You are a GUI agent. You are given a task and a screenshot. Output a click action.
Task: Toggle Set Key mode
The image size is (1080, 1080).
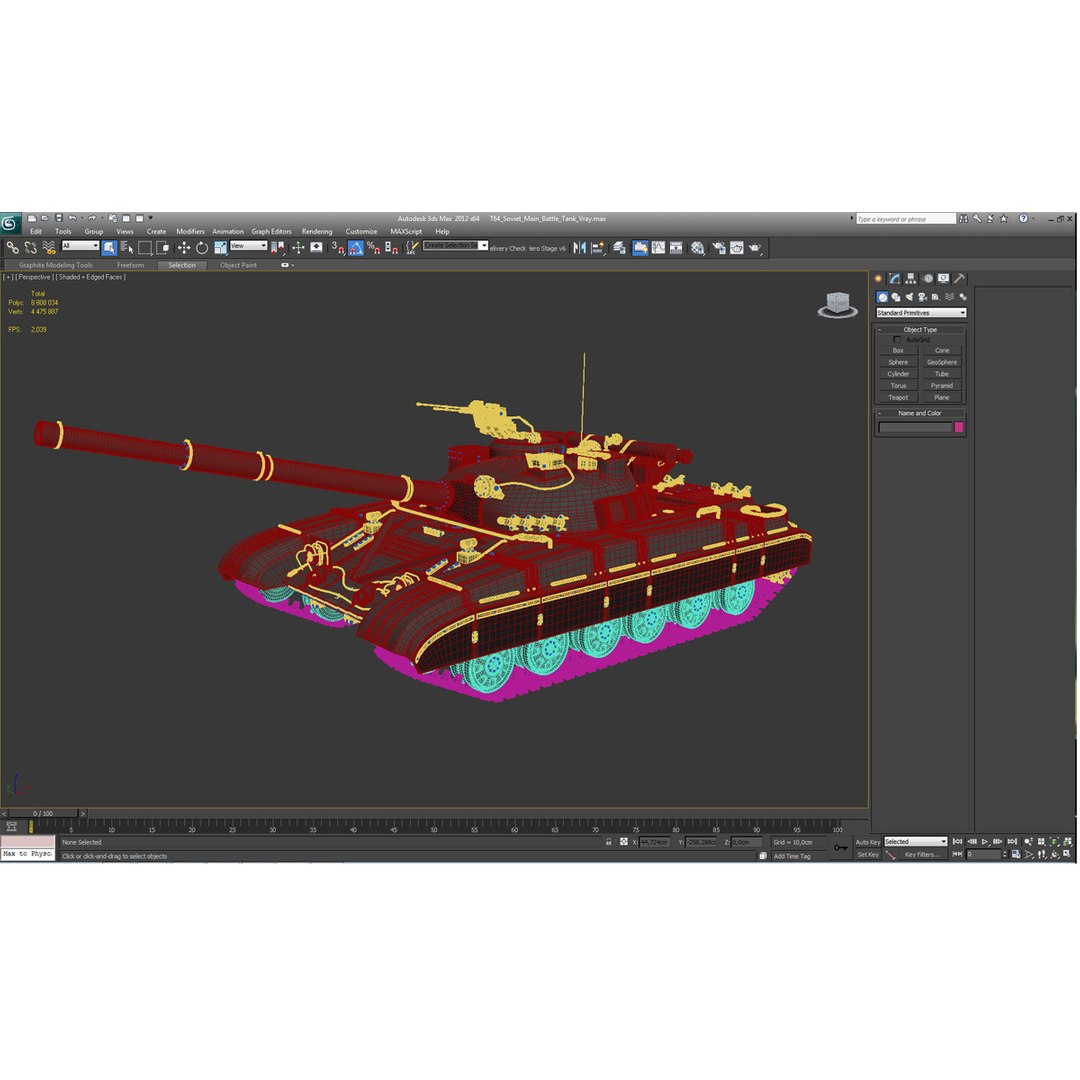(868, 855)
